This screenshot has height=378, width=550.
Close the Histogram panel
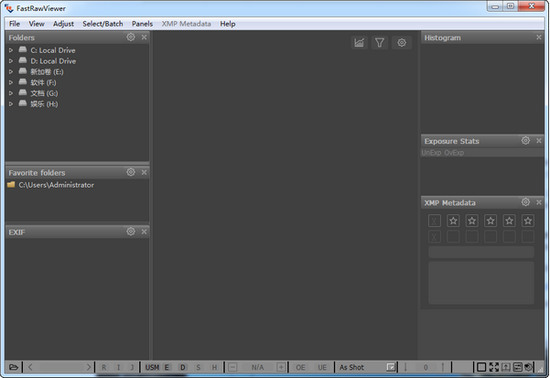(539, 37)
